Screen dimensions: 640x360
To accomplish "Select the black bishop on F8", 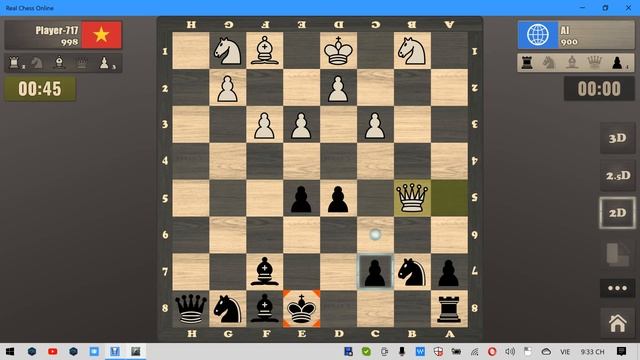I will click(x=264, y=308).
